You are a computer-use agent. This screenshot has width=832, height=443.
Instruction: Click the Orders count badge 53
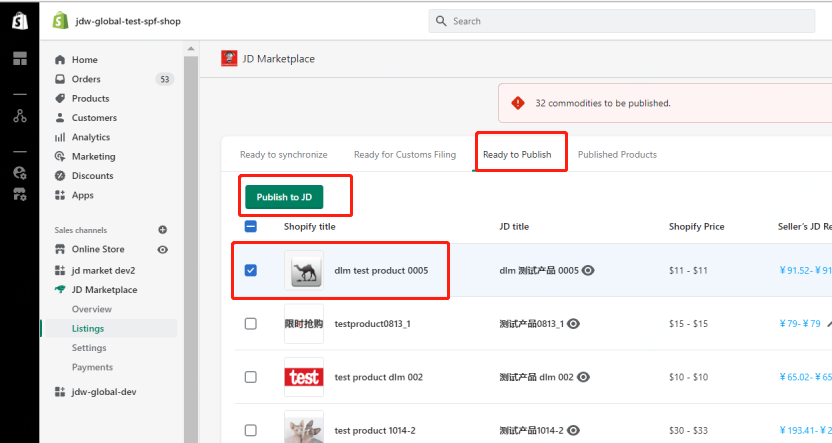(164, 79)
